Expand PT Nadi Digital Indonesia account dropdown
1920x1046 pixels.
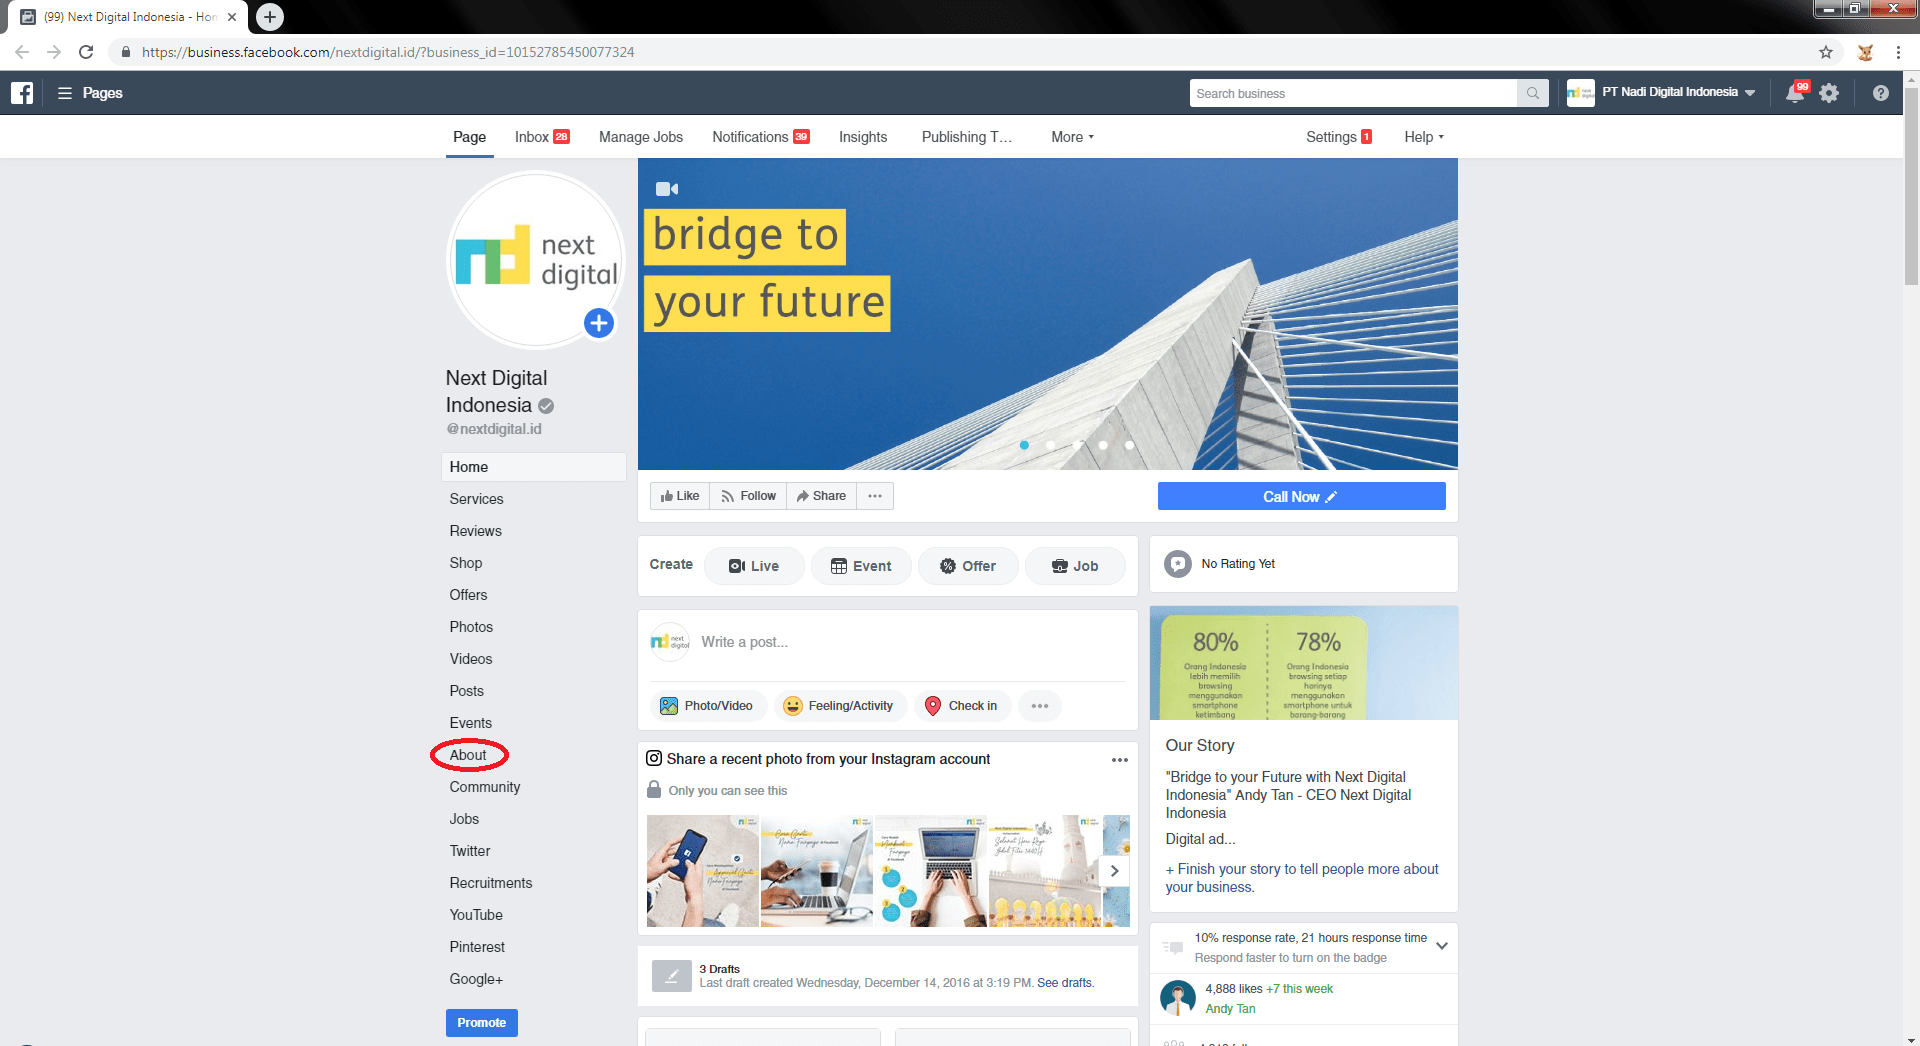tap(1750, 93)
